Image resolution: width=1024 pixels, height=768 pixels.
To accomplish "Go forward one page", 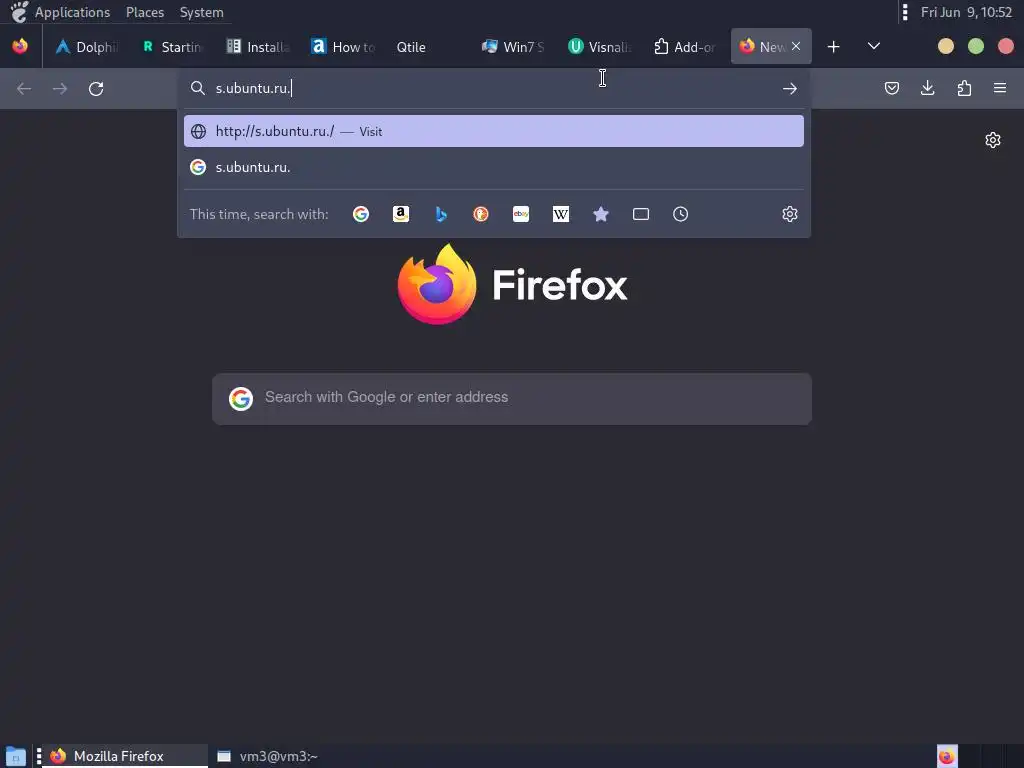I will tap(60, 89).
